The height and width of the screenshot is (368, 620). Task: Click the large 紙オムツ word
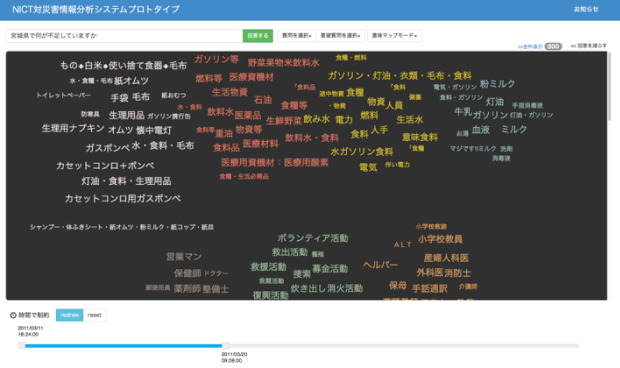coord(131,81)
